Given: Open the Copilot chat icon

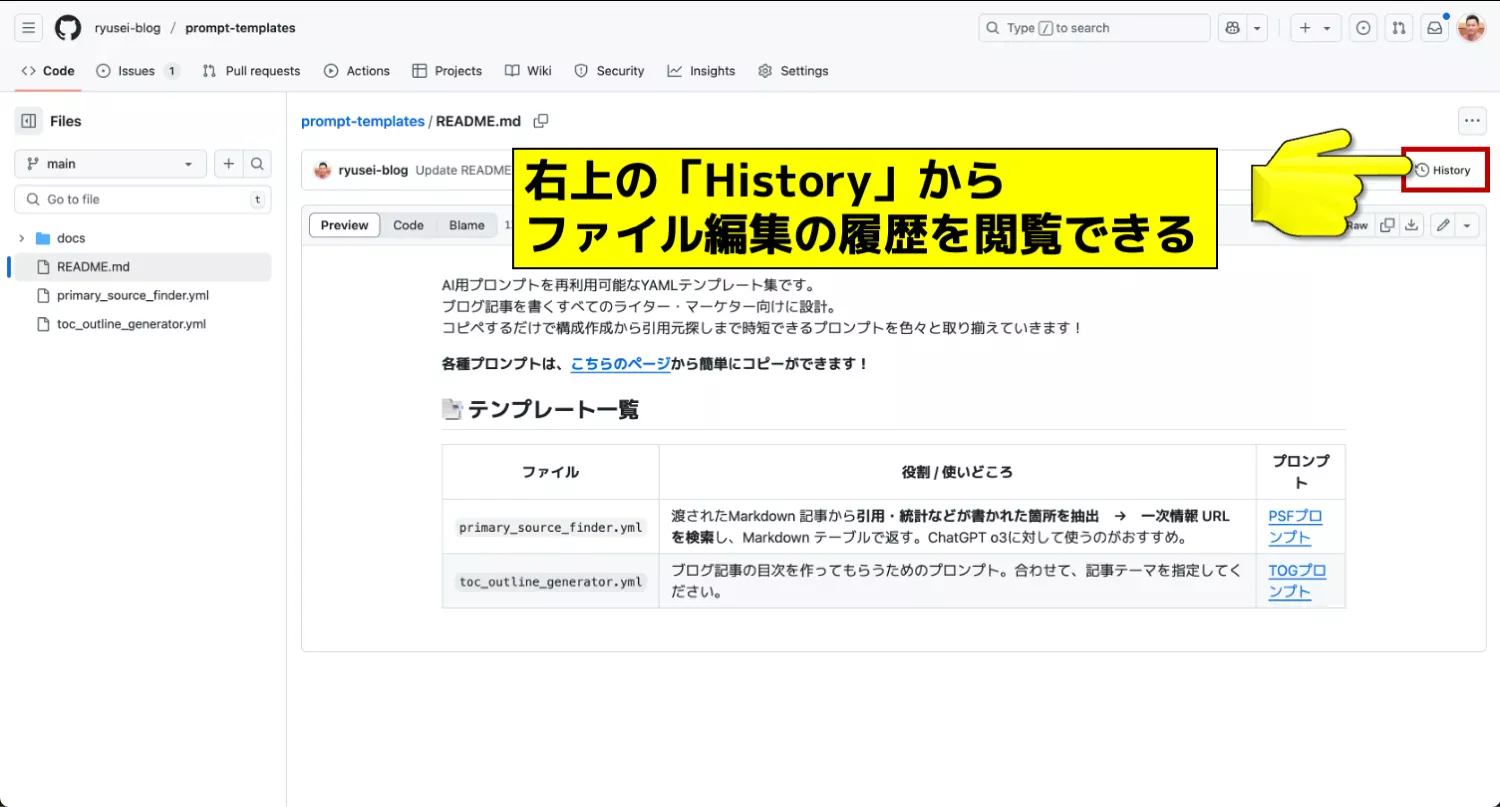Looking at the screenshot, I should [x=1231, y=28].
